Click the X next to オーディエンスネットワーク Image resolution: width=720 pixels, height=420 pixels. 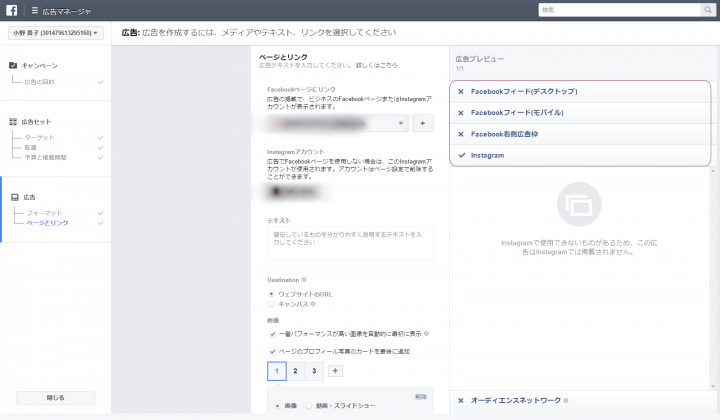[461, 401]
